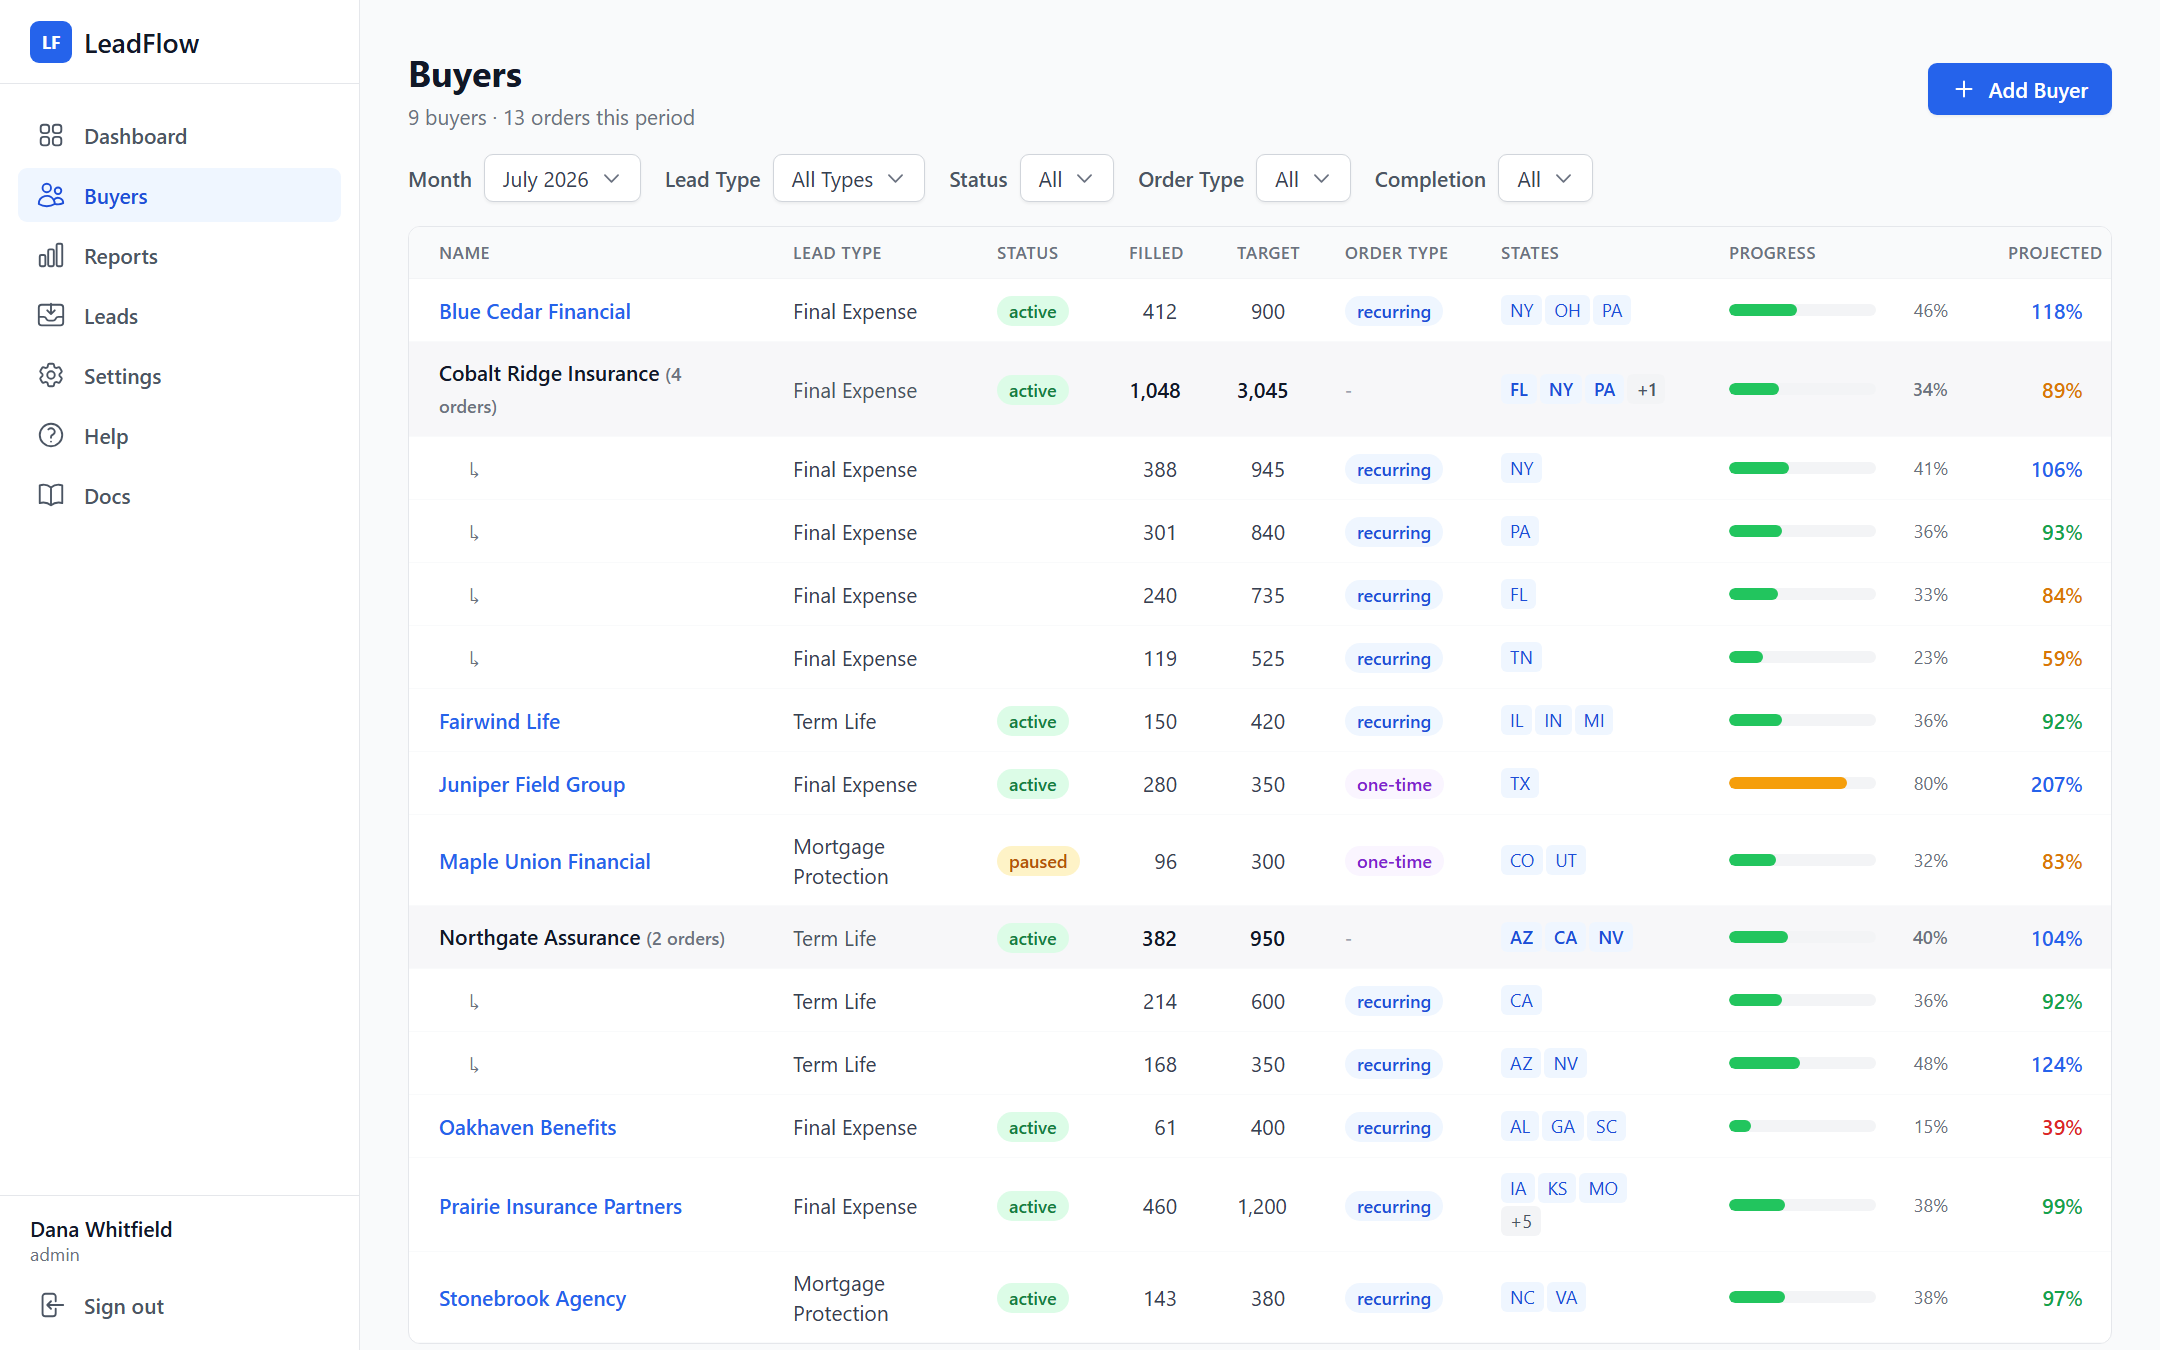
Task: Open the Month July 2026 dropdown
Action: (562, 179)
